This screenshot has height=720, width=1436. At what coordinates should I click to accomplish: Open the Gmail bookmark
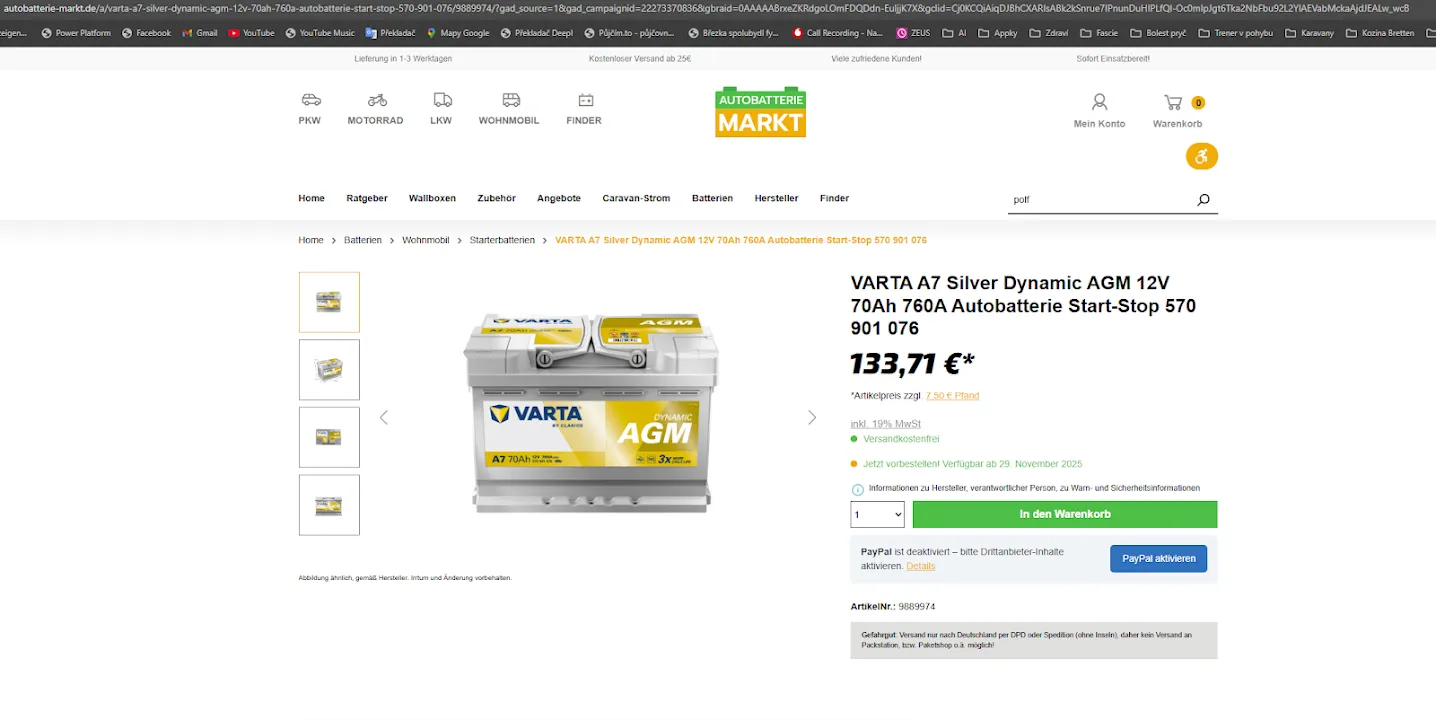199,33
